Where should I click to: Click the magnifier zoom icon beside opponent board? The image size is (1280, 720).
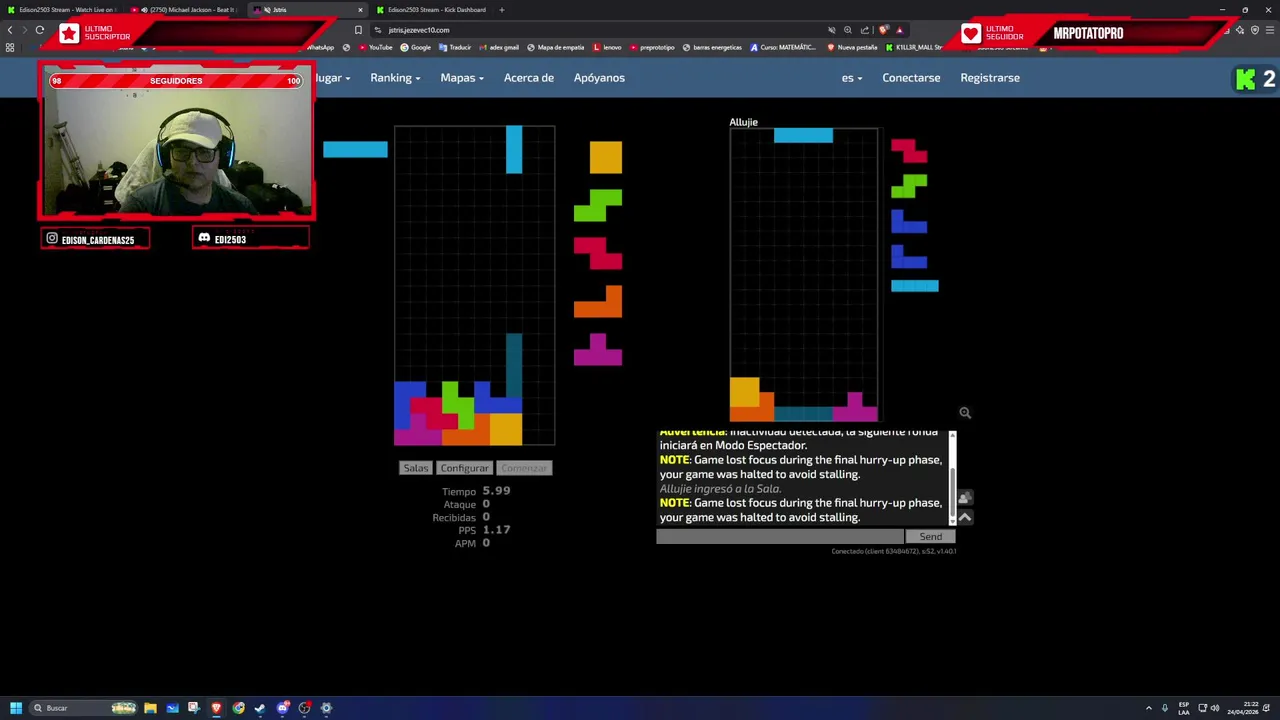(x=965, y=412)
